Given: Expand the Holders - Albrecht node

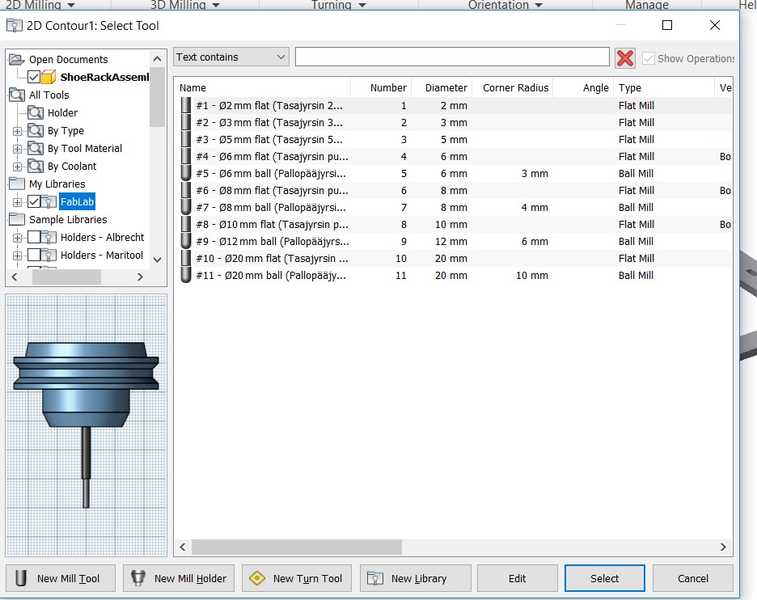Looking at the screenshot, I should pos(17,237).
